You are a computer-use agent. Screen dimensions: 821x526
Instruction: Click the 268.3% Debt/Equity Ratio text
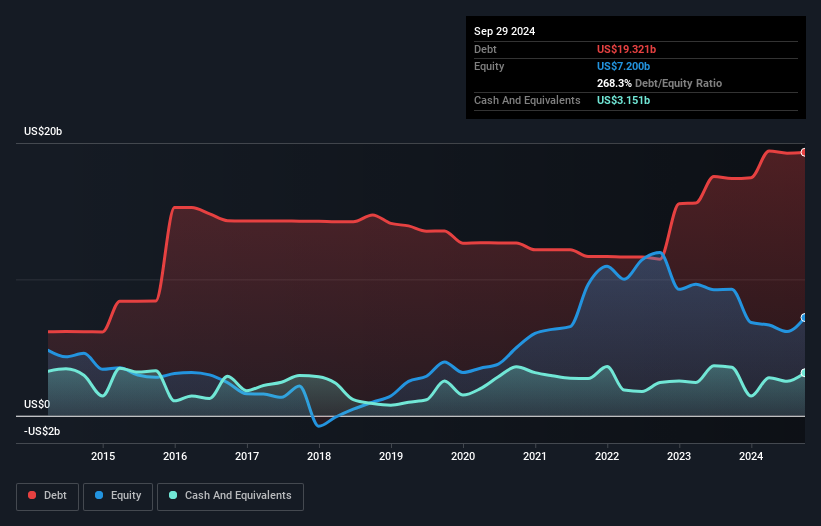point(659,83)
